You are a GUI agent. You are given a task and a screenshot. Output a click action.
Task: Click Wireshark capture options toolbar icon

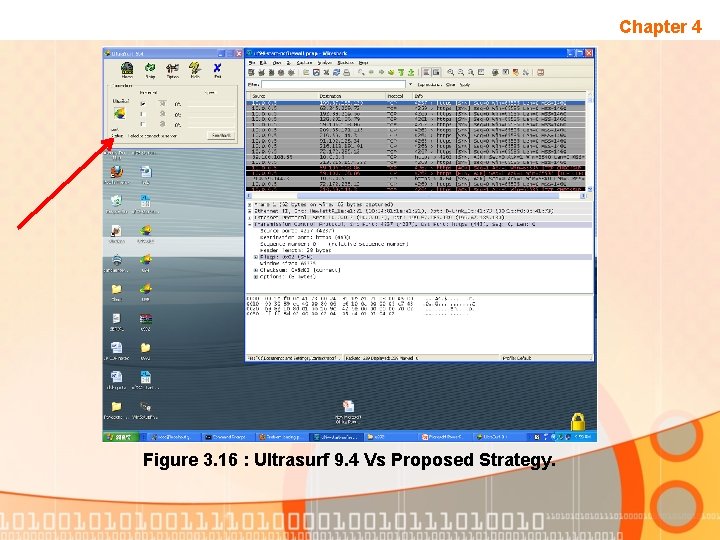261,73
